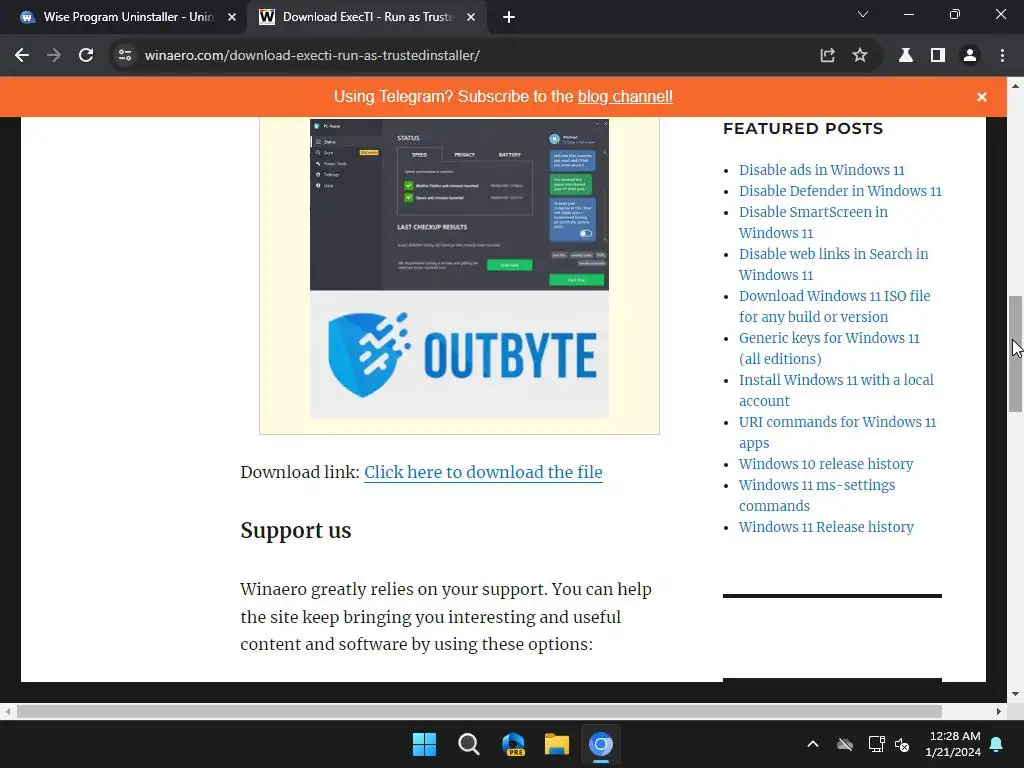Open taskbar Search
The width and height of the screenshot is (1024, 768).
(468, 744)
